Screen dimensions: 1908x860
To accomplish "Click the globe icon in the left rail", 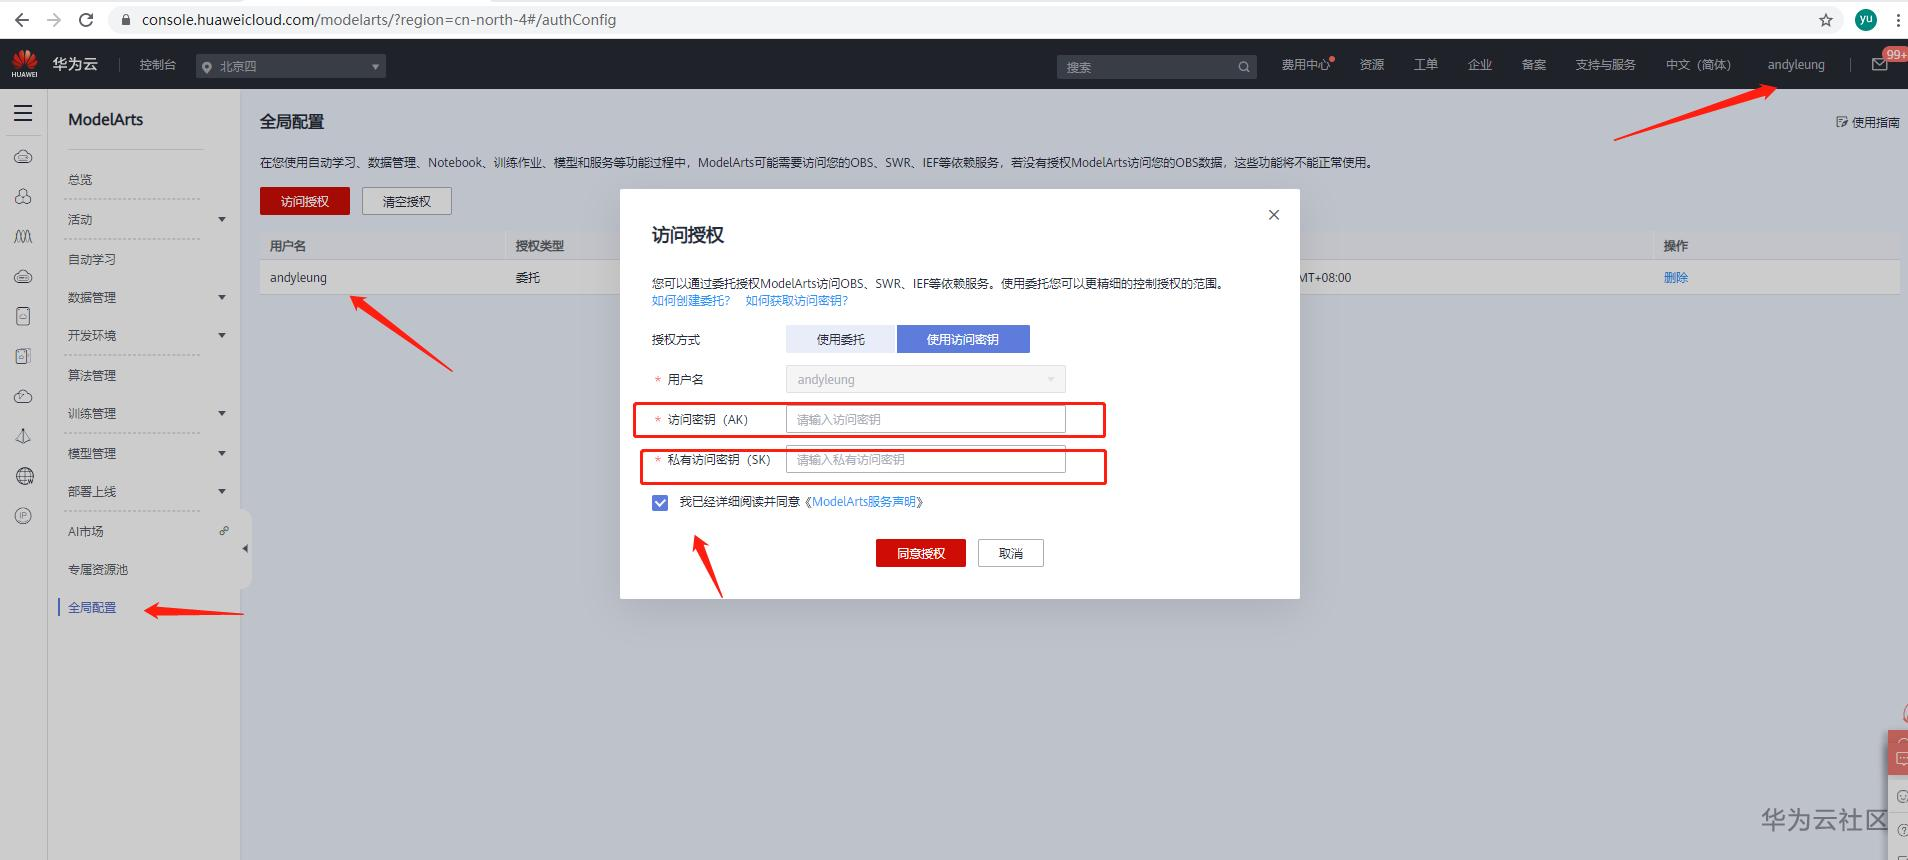I will point(24,476).
